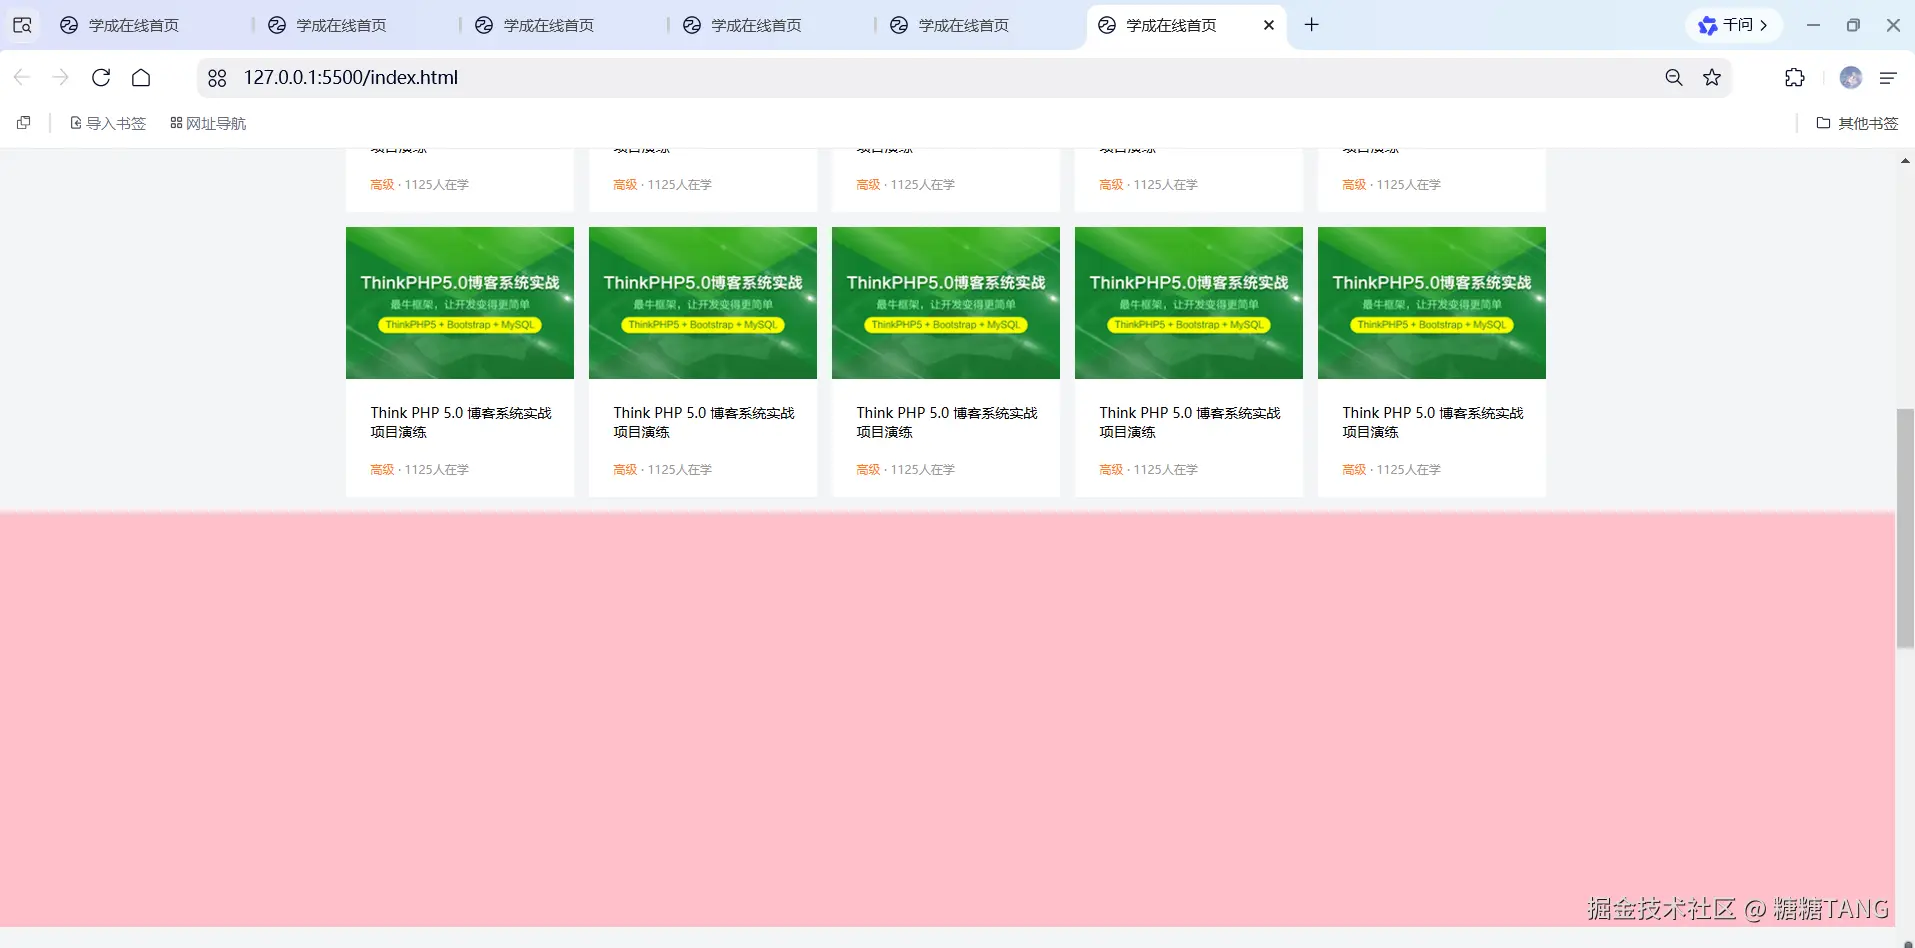Click 高级 · 1125人在学 under fifth green thumbnail card
The image size is (1915, 948).
pos(1391,469)
